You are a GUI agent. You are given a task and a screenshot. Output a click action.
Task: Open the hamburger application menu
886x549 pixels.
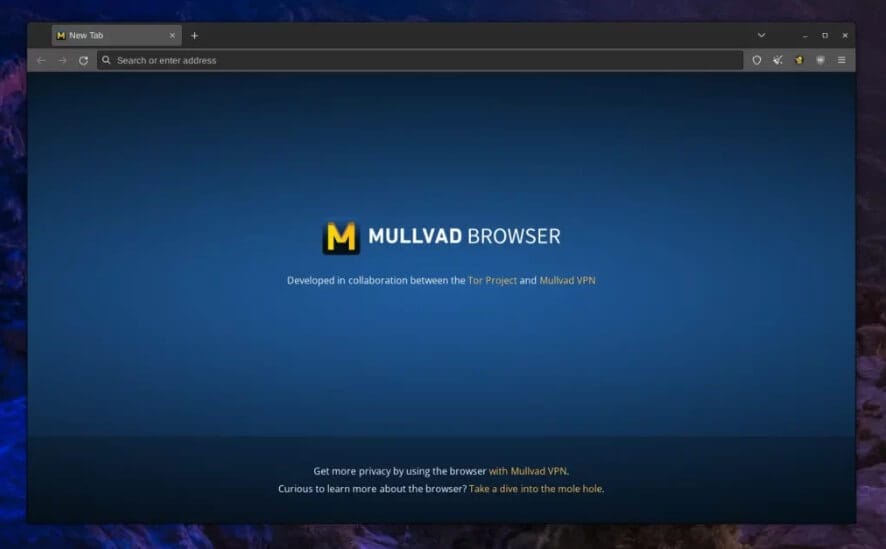click(x=841, y=60)
